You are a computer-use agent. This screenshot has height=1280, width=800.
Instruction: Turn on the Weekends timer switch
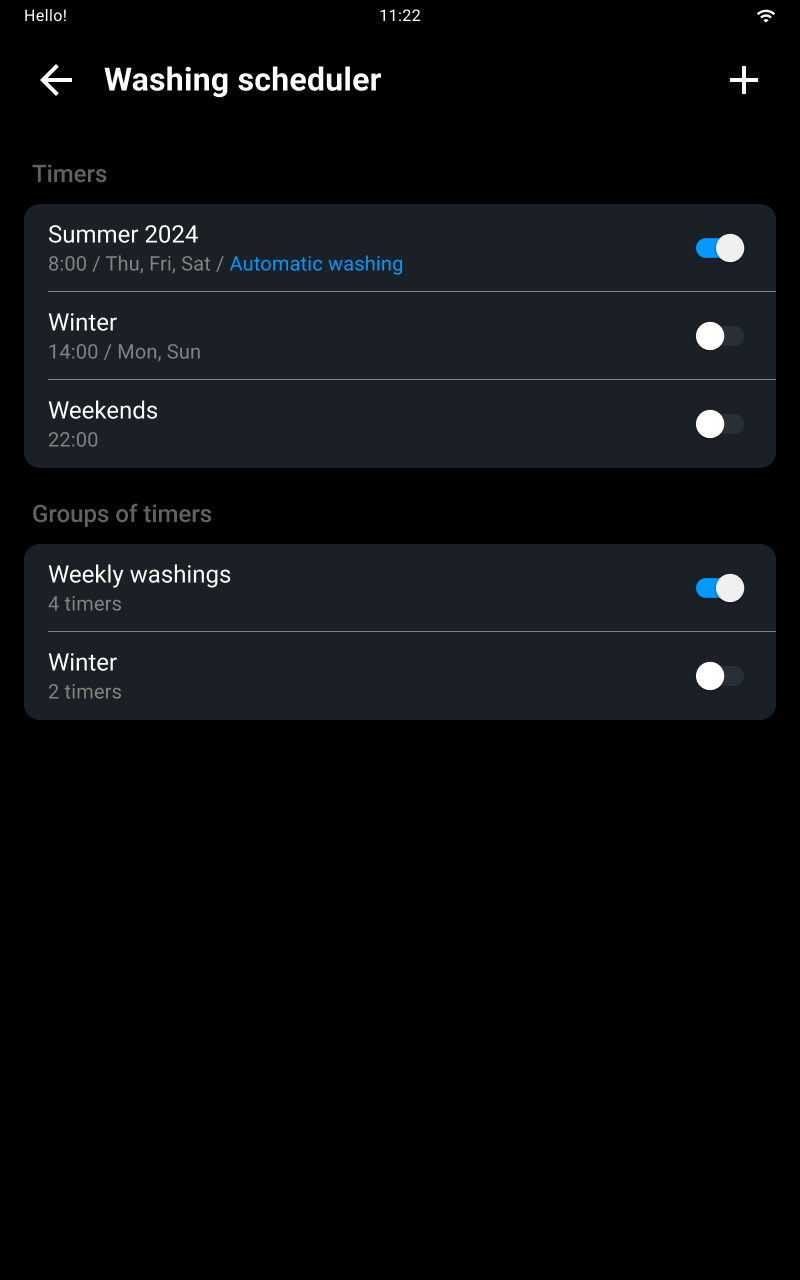[720, 424]
